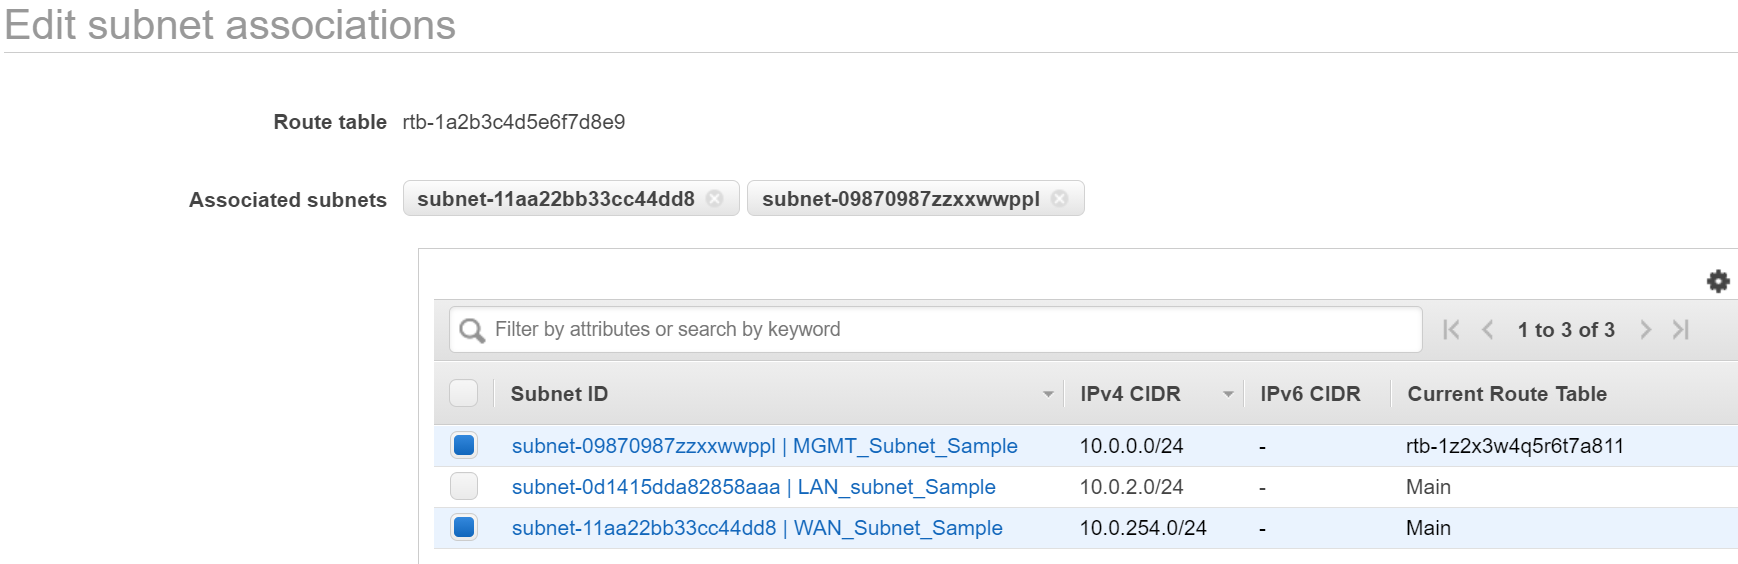Check the LAN_subnet_Sample row checkbox

(x=464, y=487)
